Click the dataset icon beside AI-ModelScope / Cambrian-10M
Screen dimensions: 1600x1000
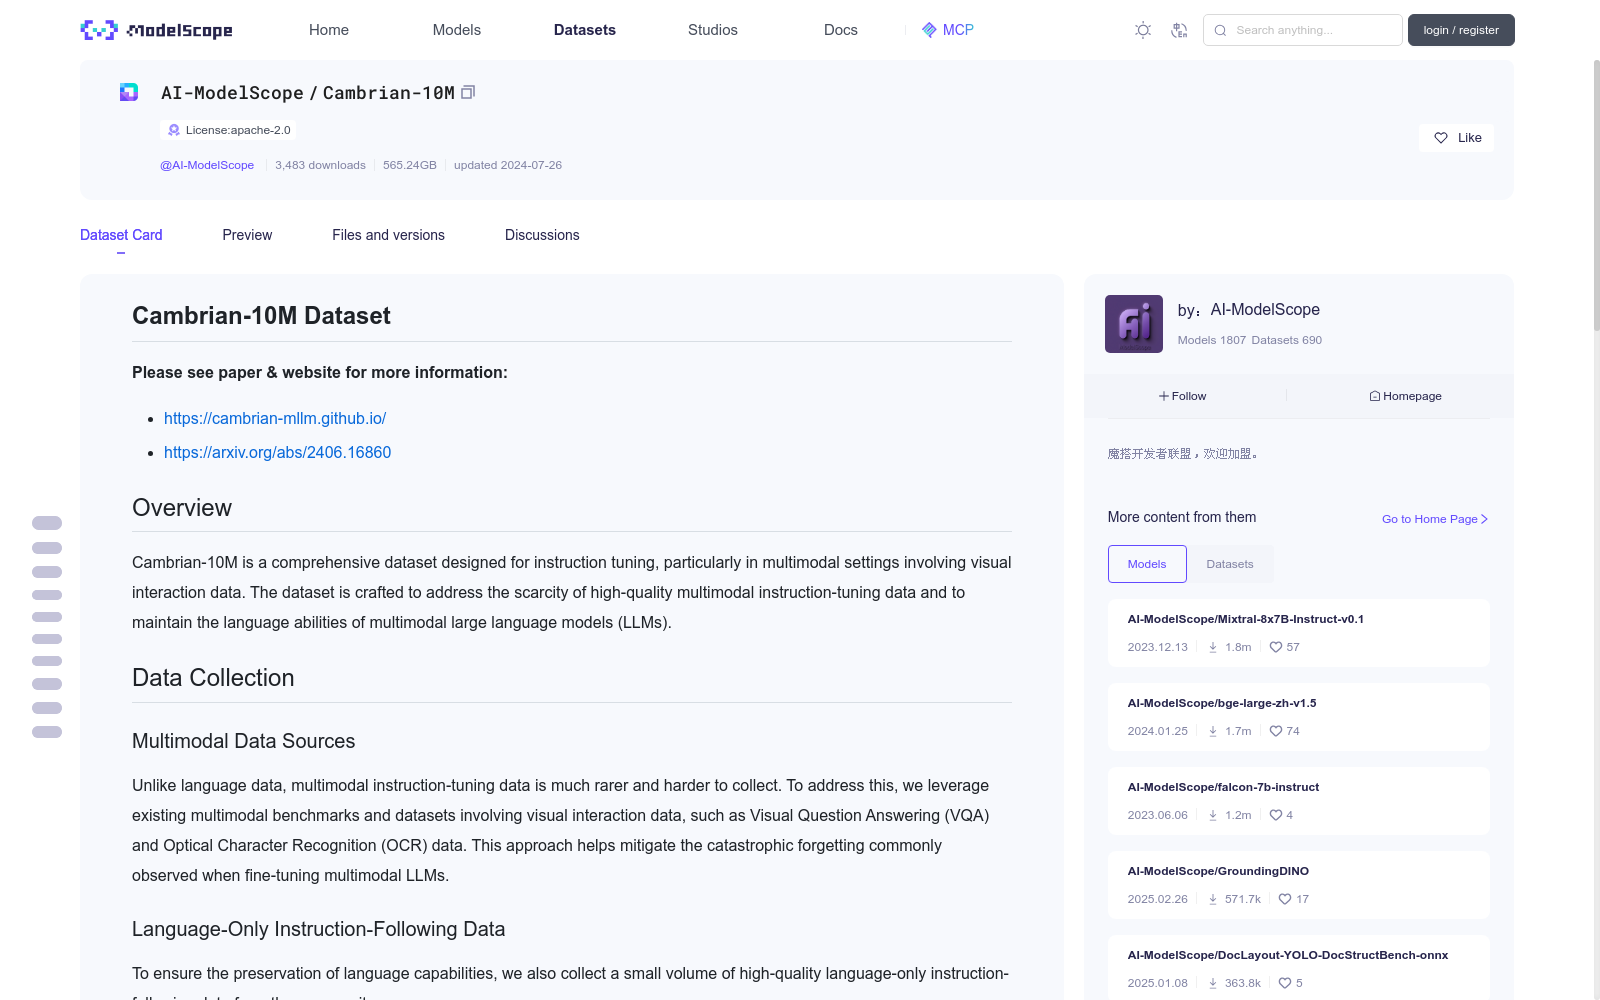point(129,92)
